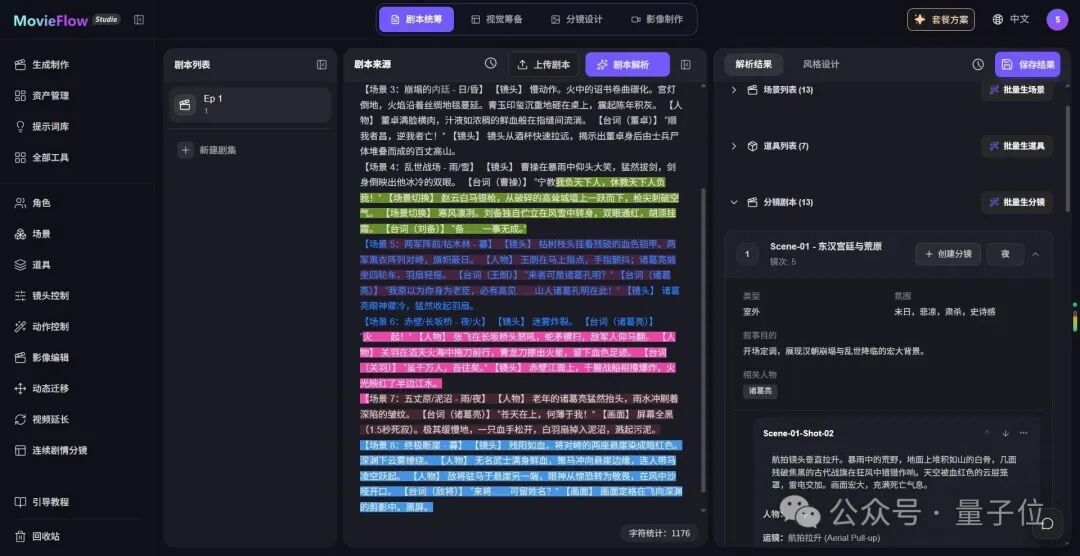Open 回收站
Screen dimensions: 1080x556
(x=37, y=536)
